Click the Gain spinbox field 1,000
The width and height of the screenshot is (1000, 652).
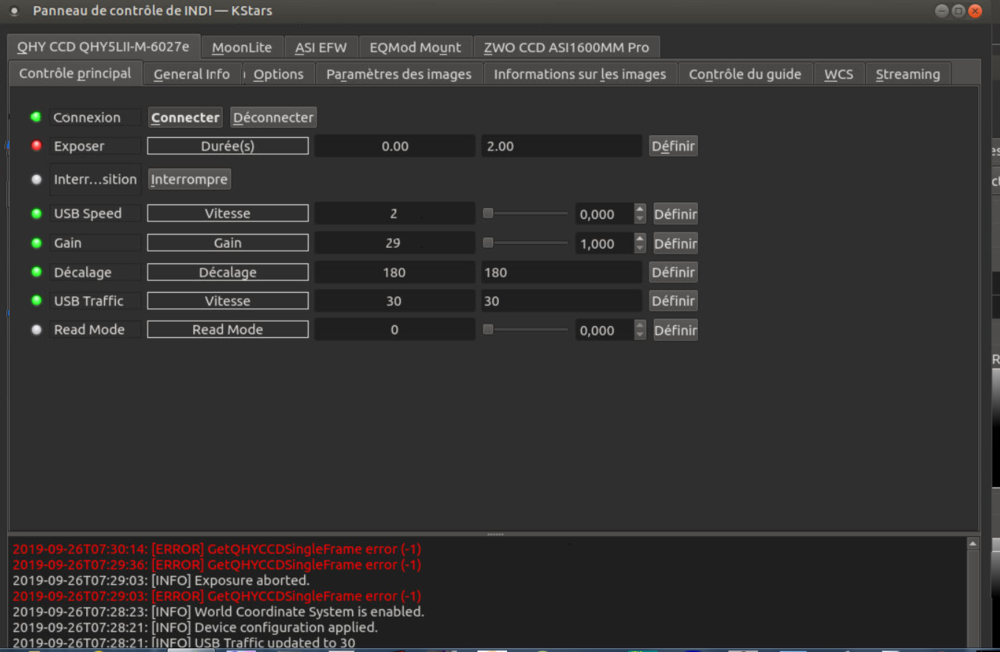605,244
